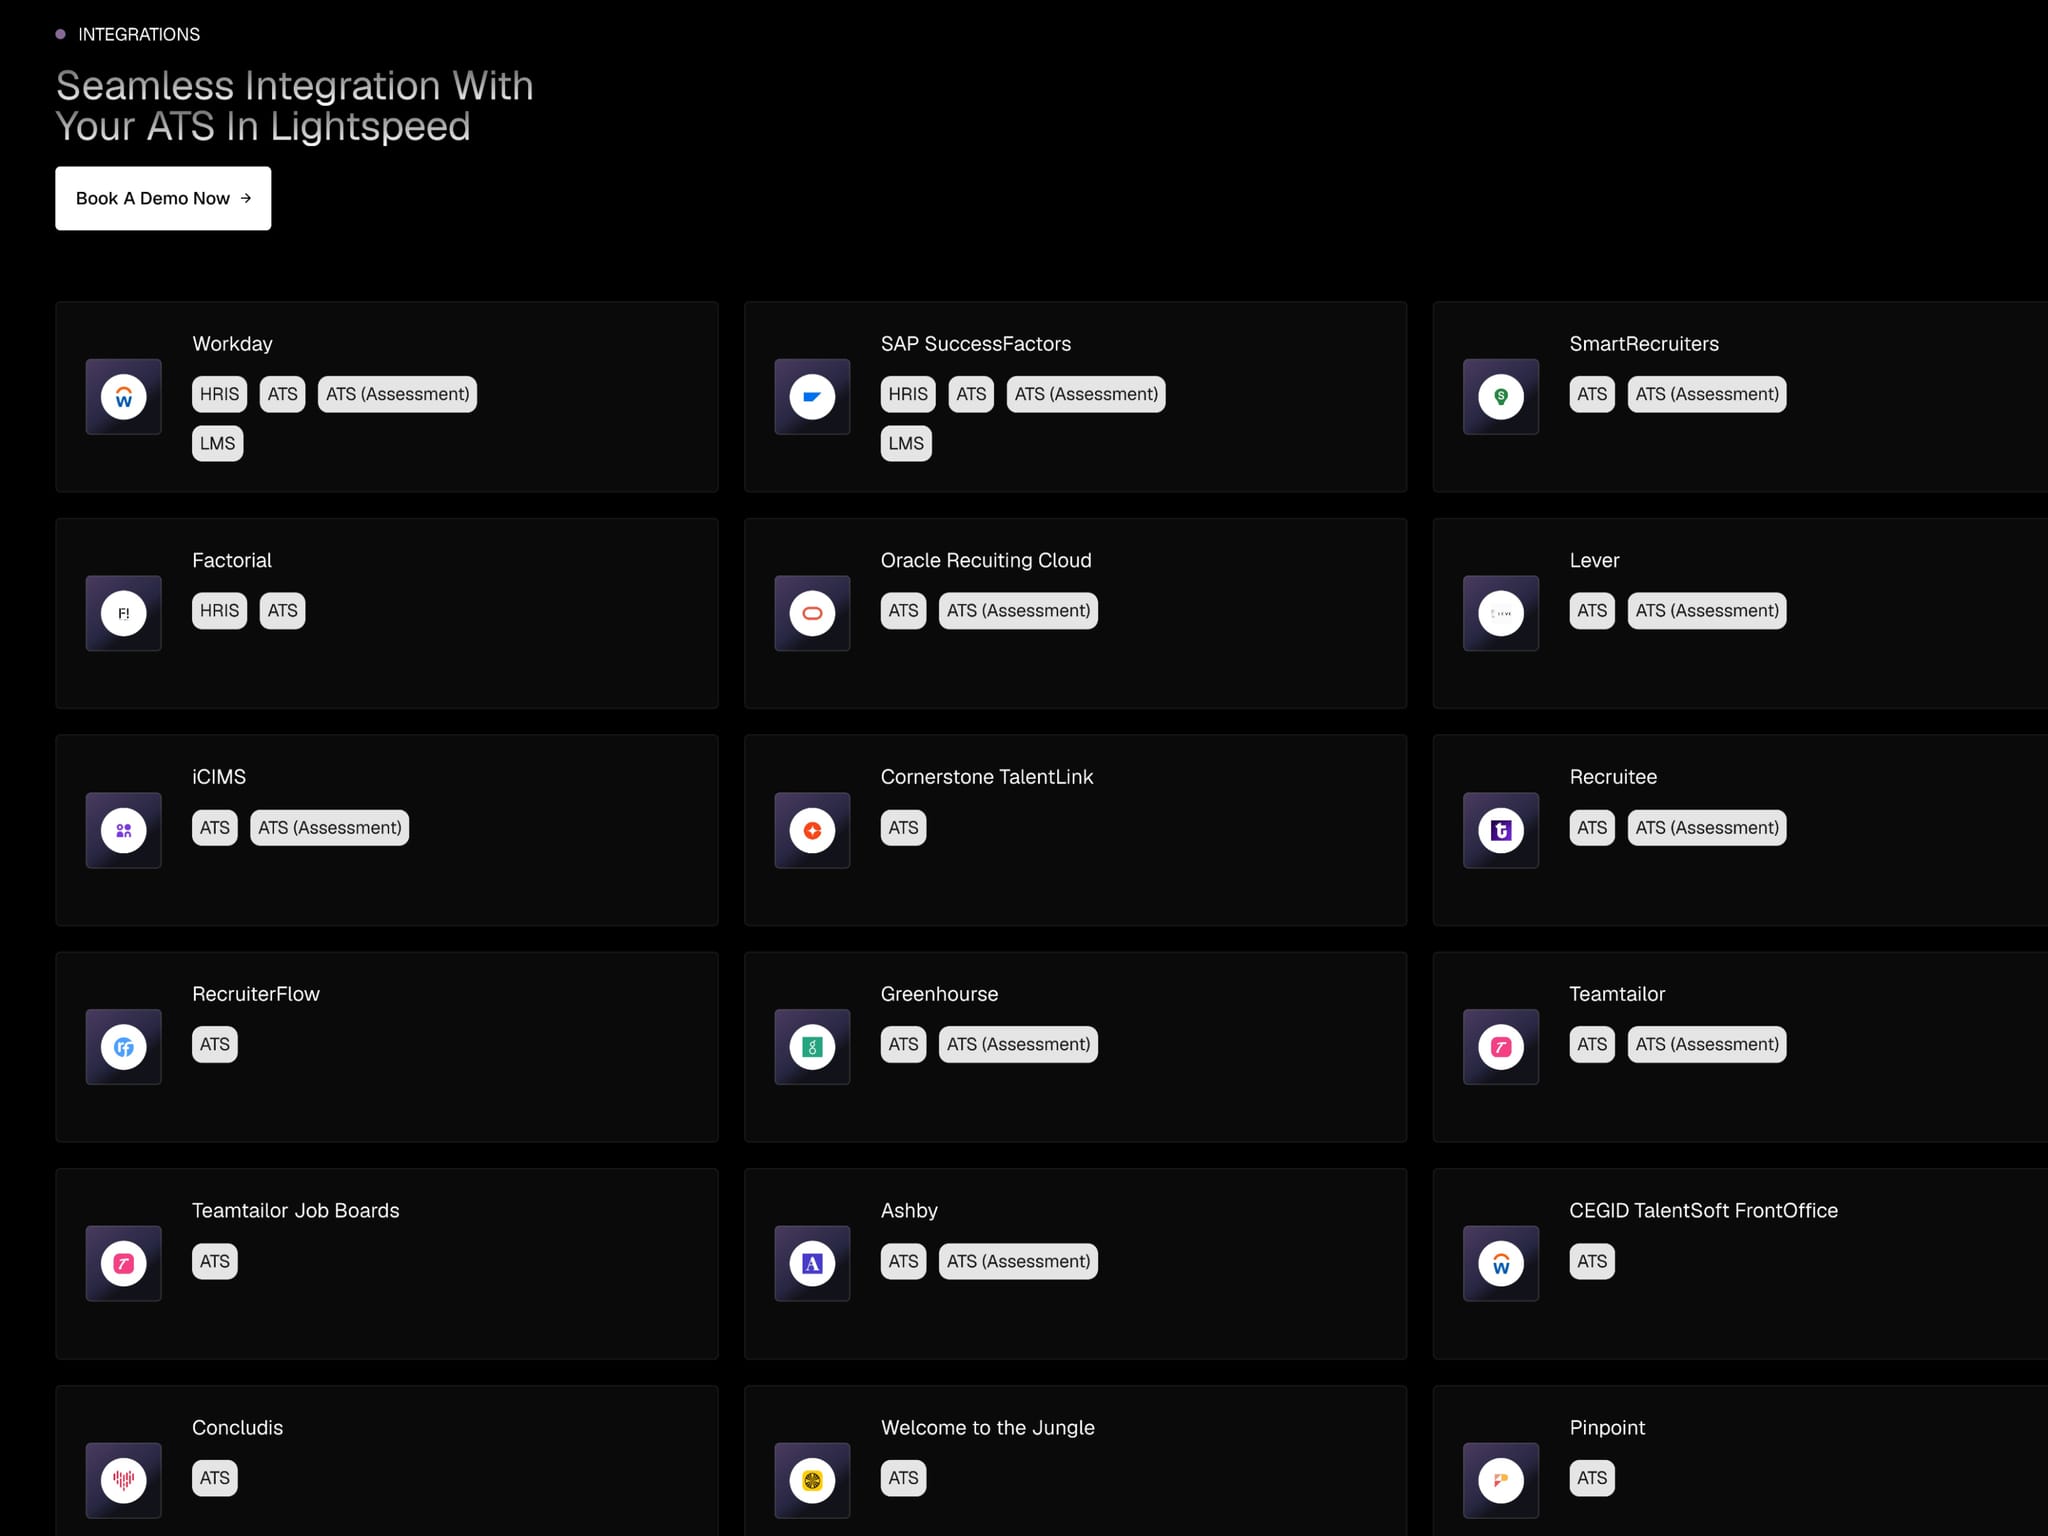Click the Greenhouse logo icon
2048x1536 pixels.
[812, 1047]
